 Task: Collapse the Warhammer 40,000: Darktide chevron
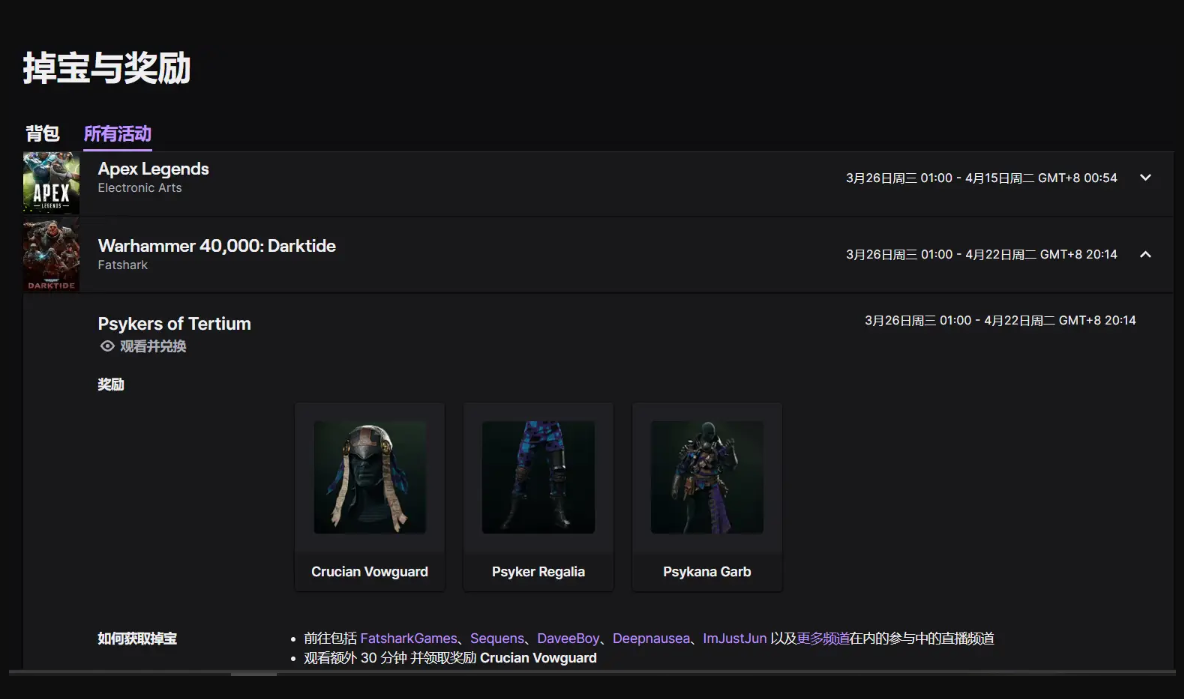tap(1145, 254)
